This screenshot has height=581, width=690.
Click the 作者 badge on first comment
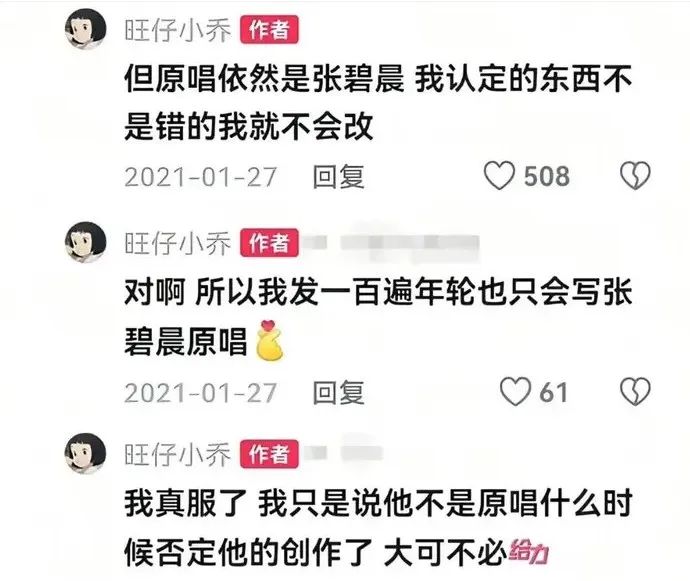[269, 29]
